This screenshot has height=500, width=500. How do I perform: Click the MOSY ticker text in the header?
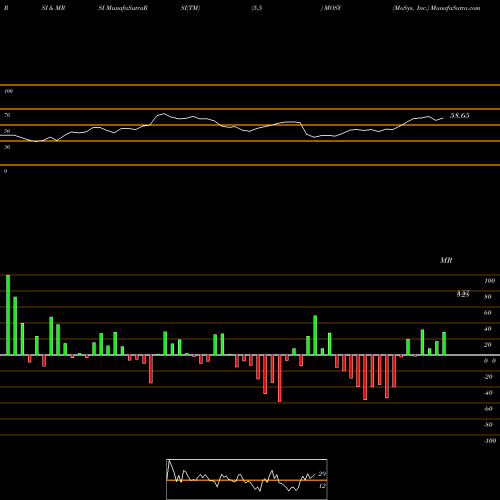point(332,8)
